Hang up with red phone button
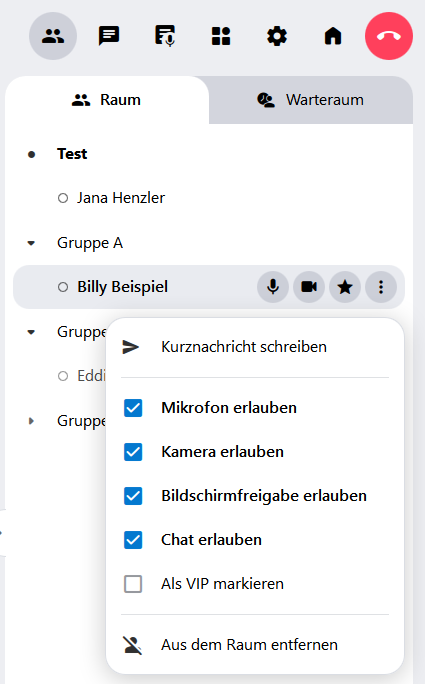This screenshot has width=425, height=684. (389, 36)
